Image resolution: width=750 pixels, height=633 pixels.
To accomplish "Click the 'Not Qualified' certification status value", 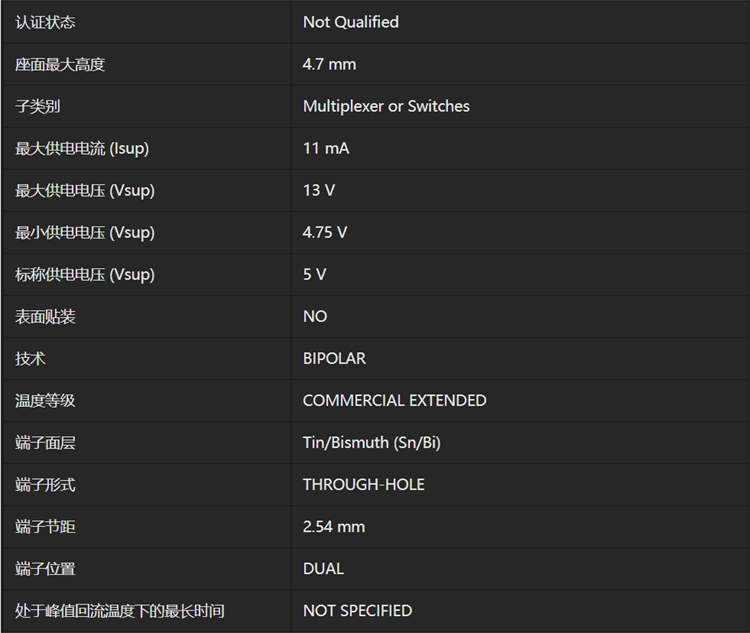I will coord(350,22).
